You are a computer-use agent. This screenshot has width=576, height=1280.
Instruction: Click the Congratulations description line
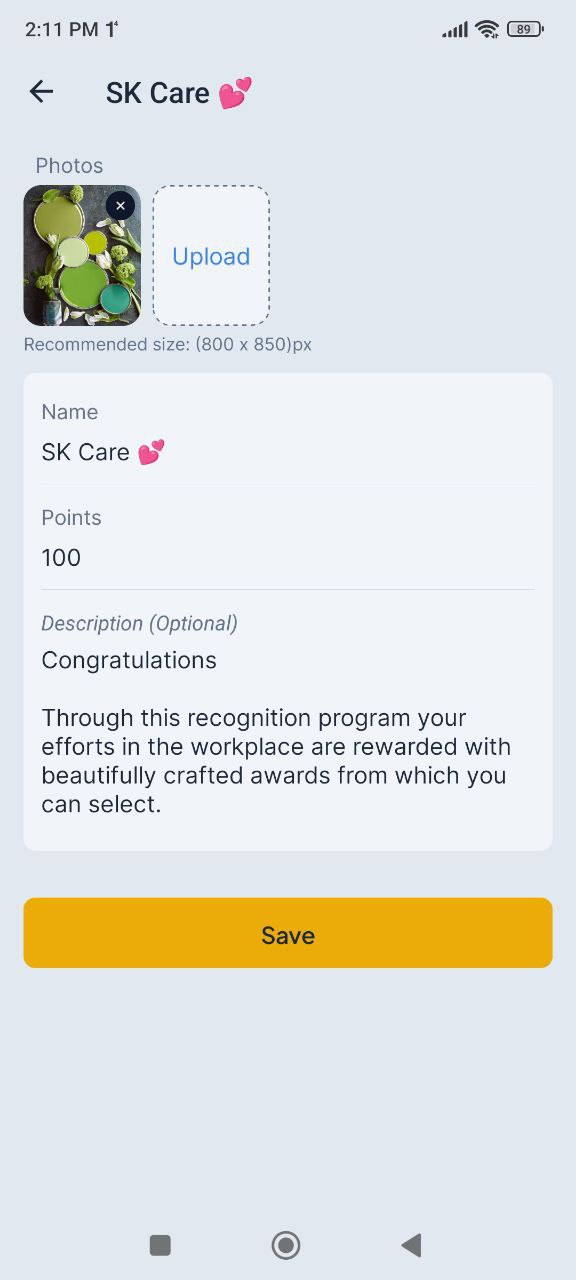pyautogui.click(x=129, y=660)
